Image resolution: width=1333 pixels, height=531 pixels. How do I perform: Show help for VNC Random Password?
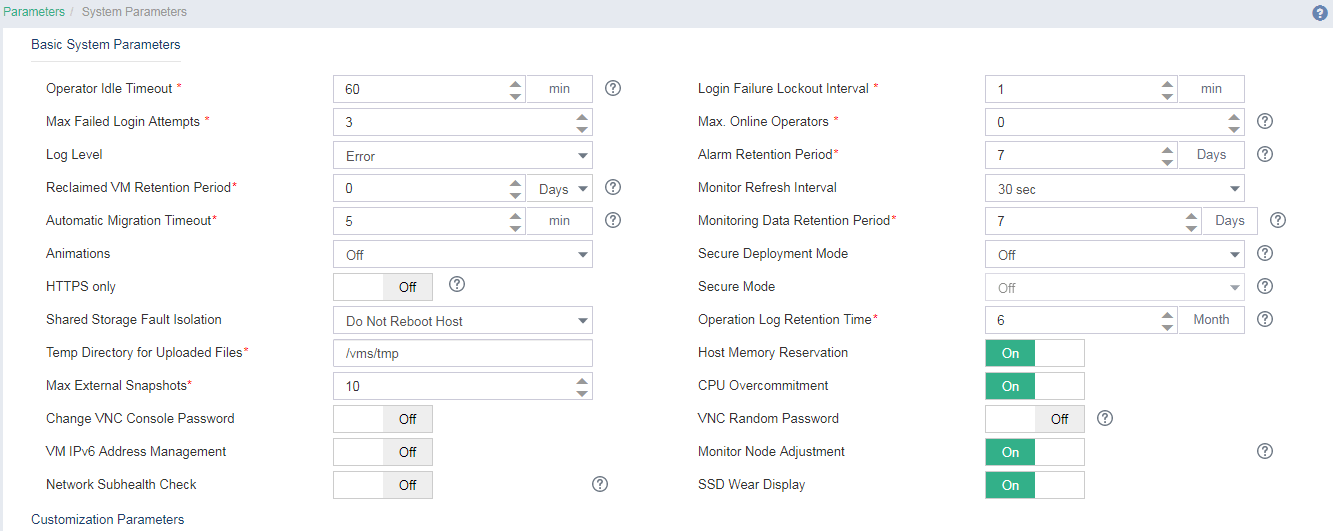(1105, 418)
